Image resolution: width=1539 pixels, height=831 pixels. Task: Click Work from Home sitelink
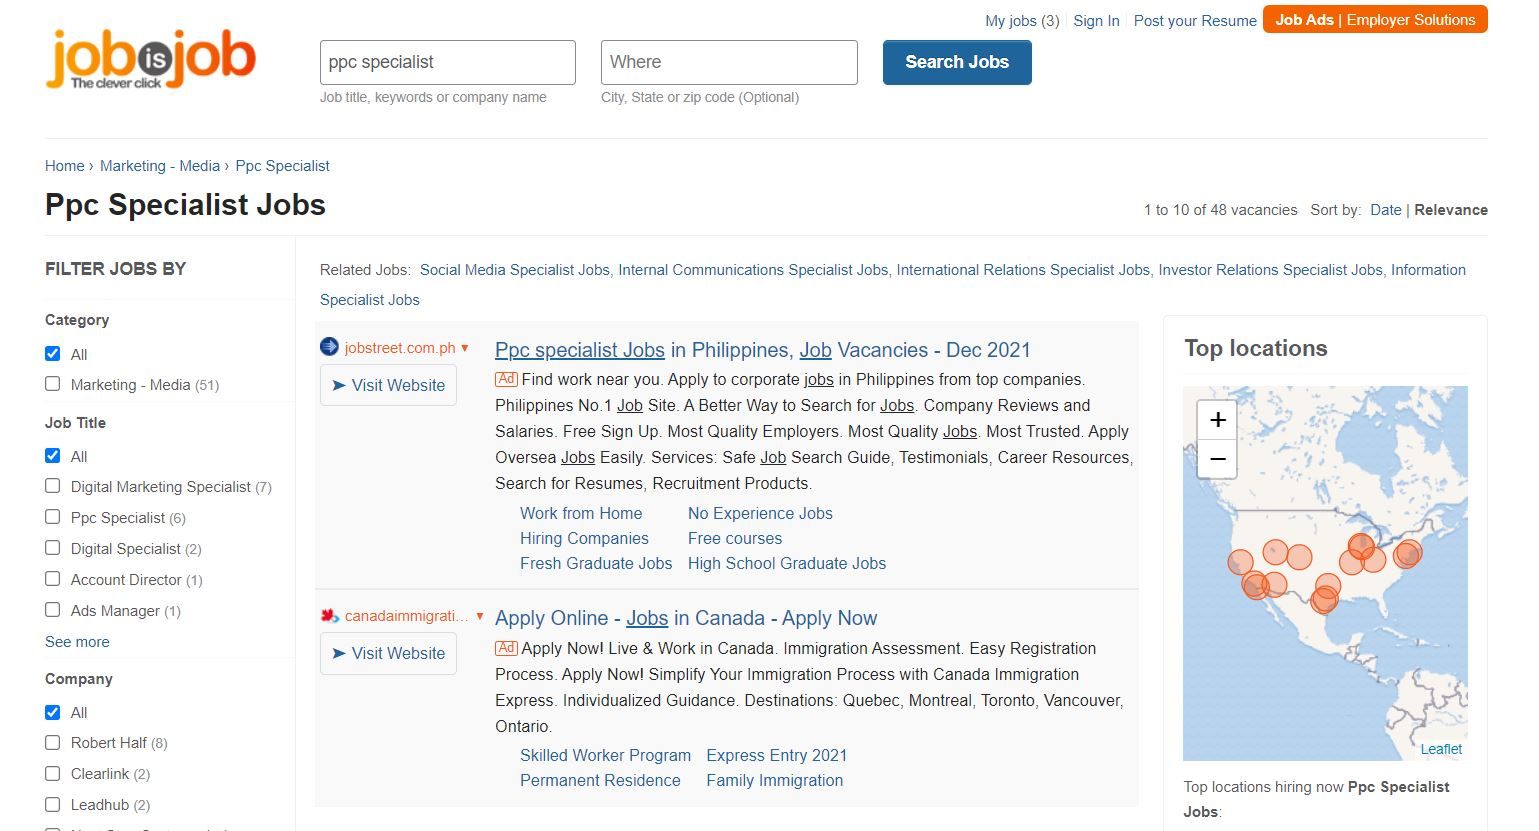tap(581, 513)
